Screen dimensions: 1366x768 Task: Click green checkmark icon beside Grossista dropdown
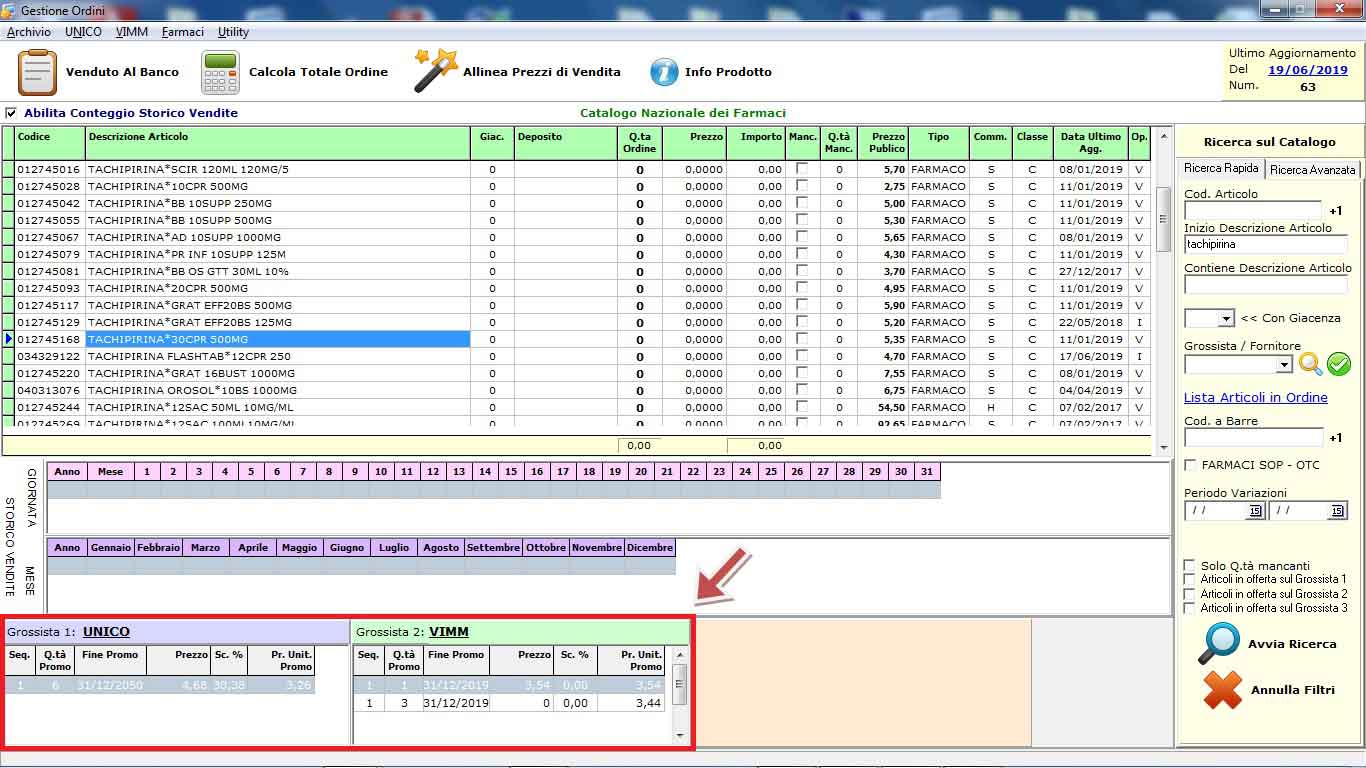coord(1339,365)
